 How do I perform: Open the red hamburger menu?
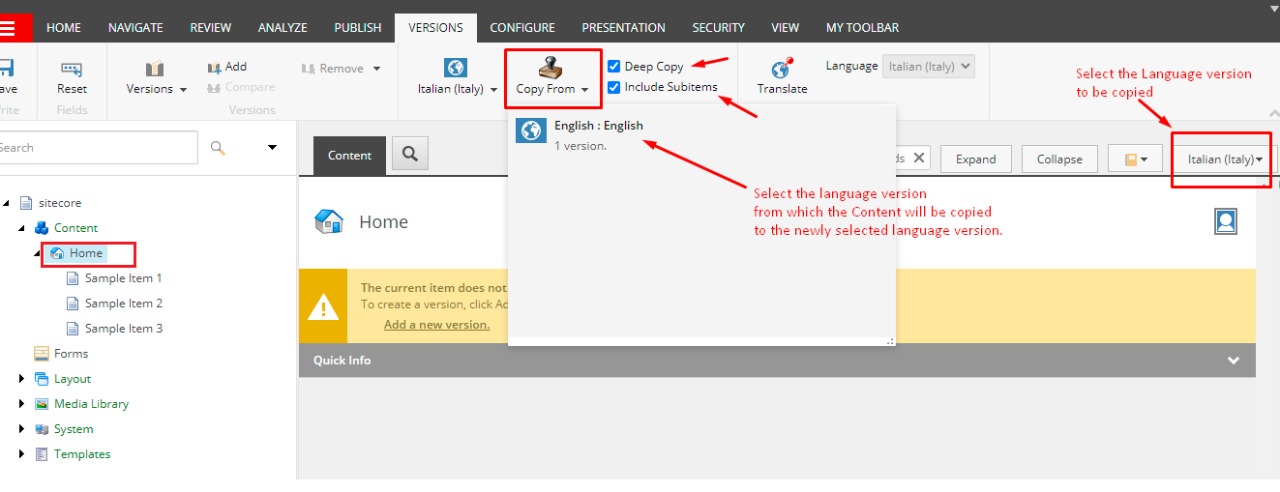(x=8, y=28)
